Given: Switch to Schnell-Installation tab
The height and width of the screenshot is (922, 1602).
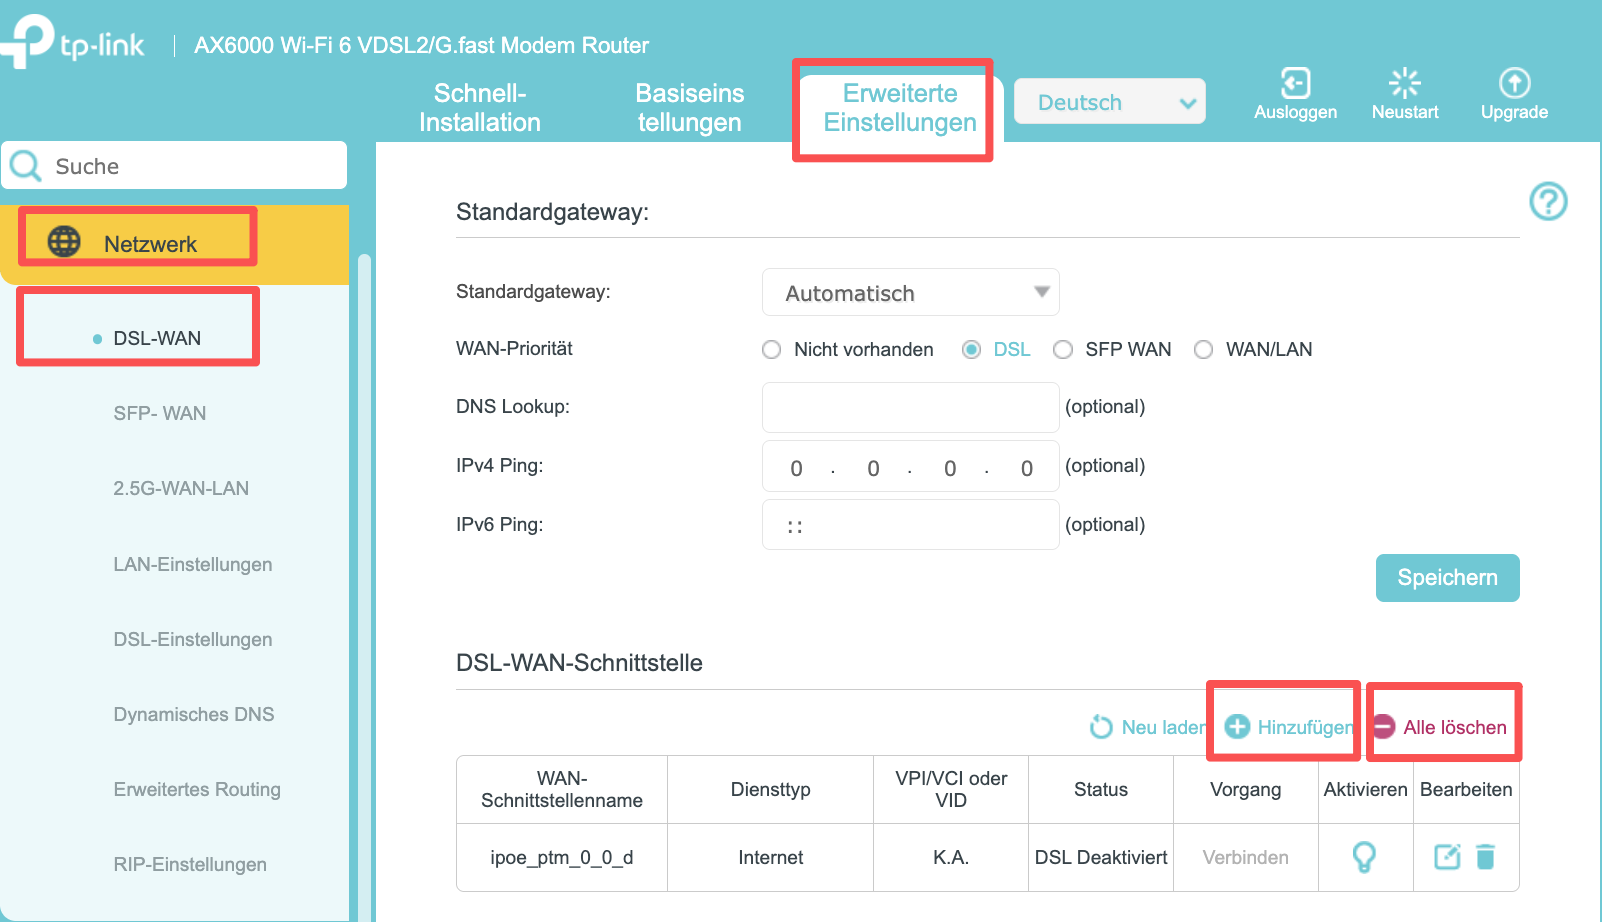Looking at the screenshot, I should coord(480,108).
